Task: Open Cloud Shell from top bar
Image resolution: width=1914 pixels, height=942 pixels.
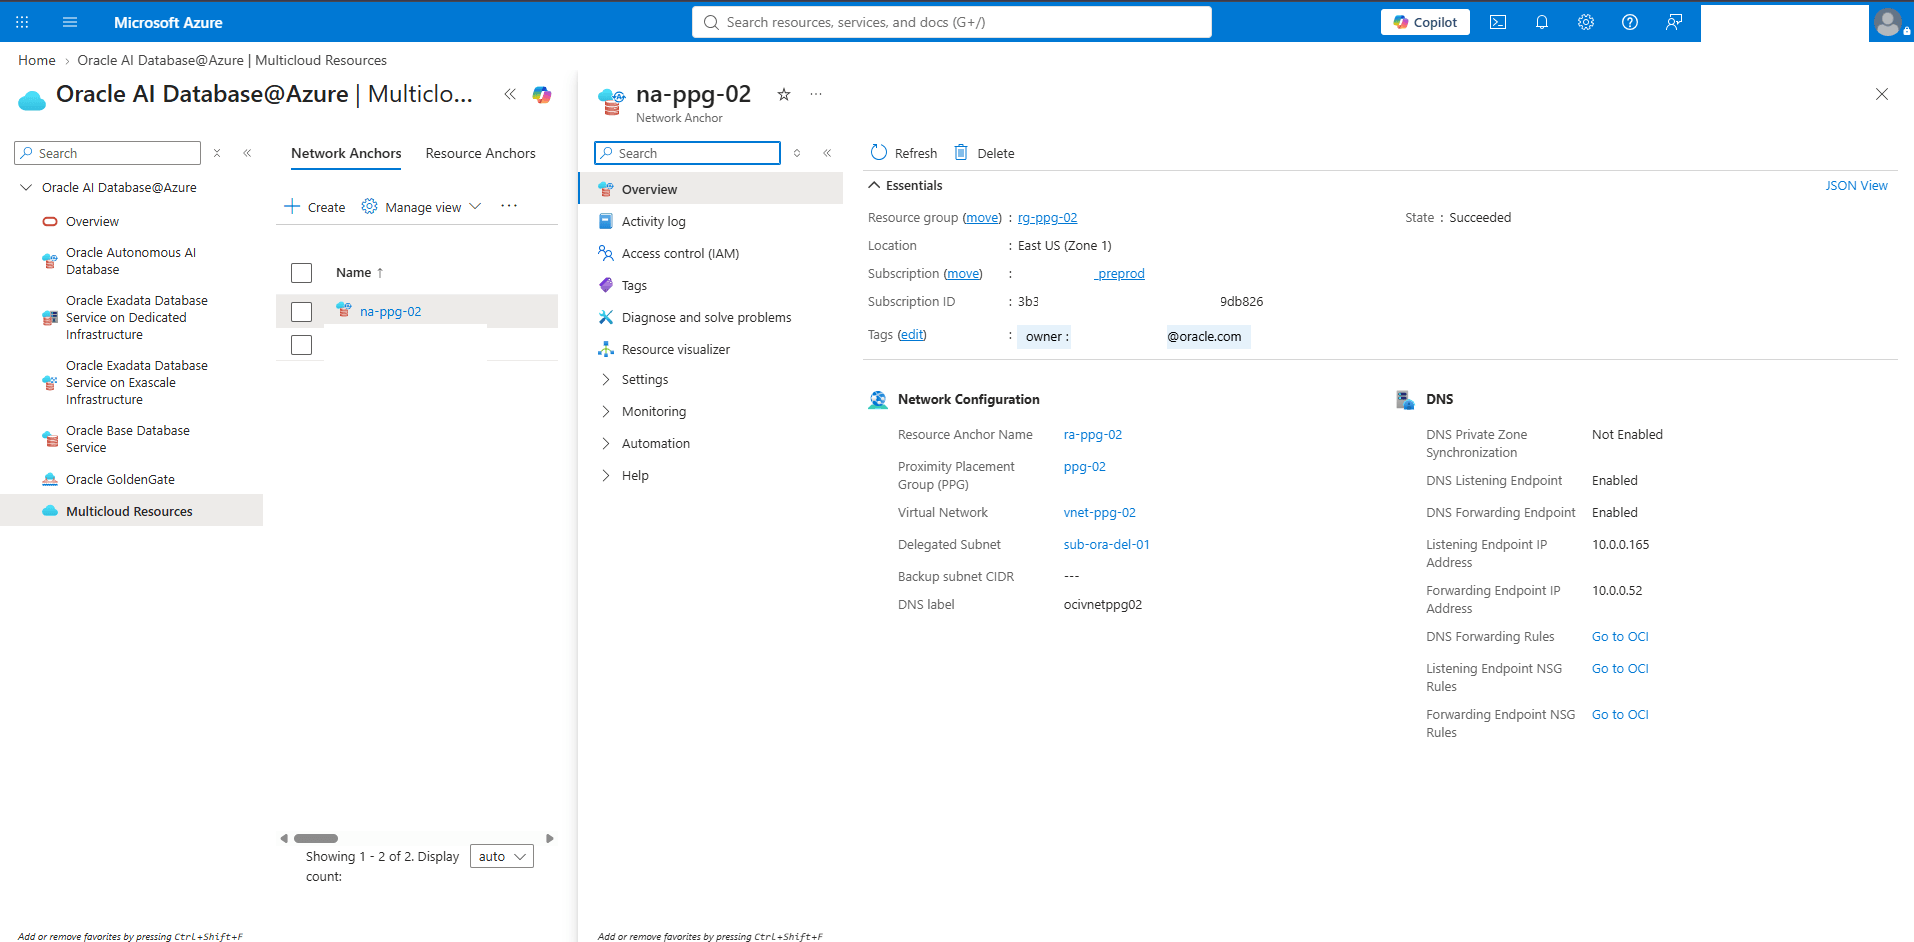Action: 1498,22
